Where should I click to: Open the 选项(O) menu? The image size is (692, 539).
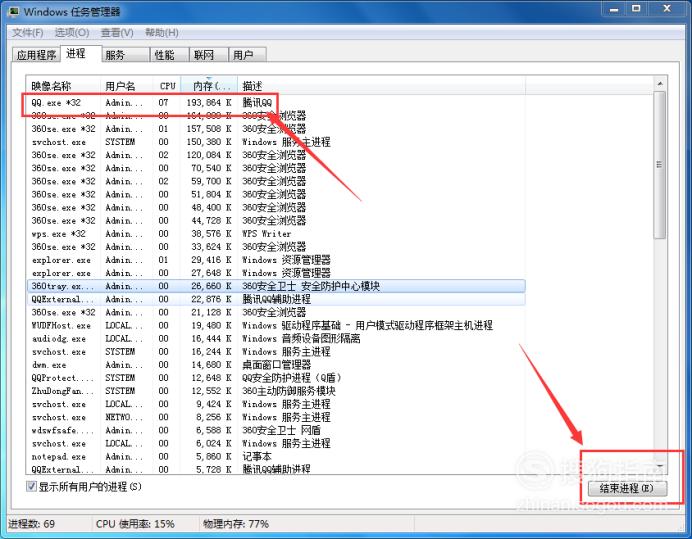pos(72,32)
